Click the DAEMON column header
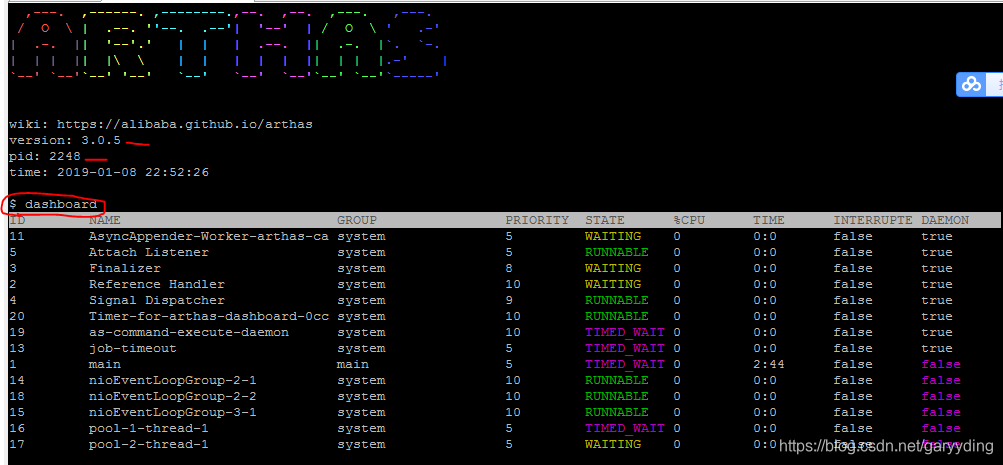Viewport: 1003px width, 465px height. point(945,220)
